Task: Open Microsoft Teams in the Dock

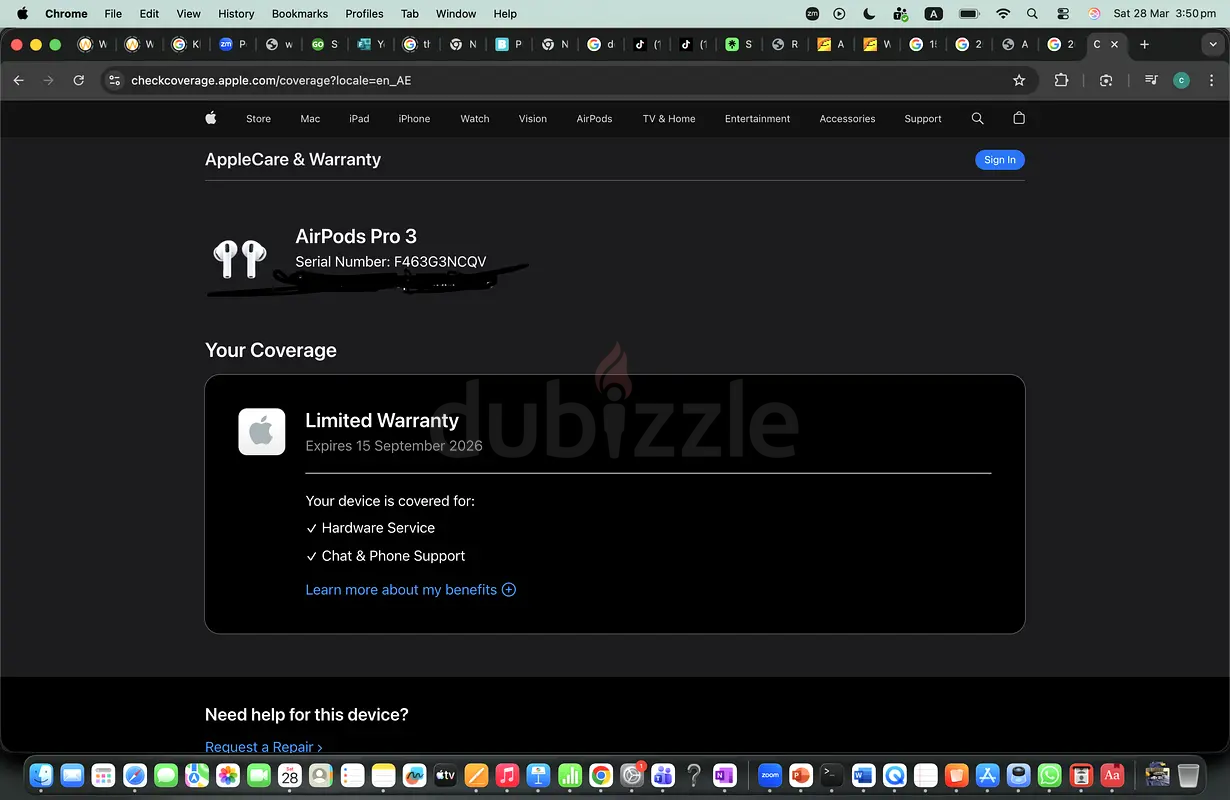Action: pyautogui.click(x=662, y=775)
